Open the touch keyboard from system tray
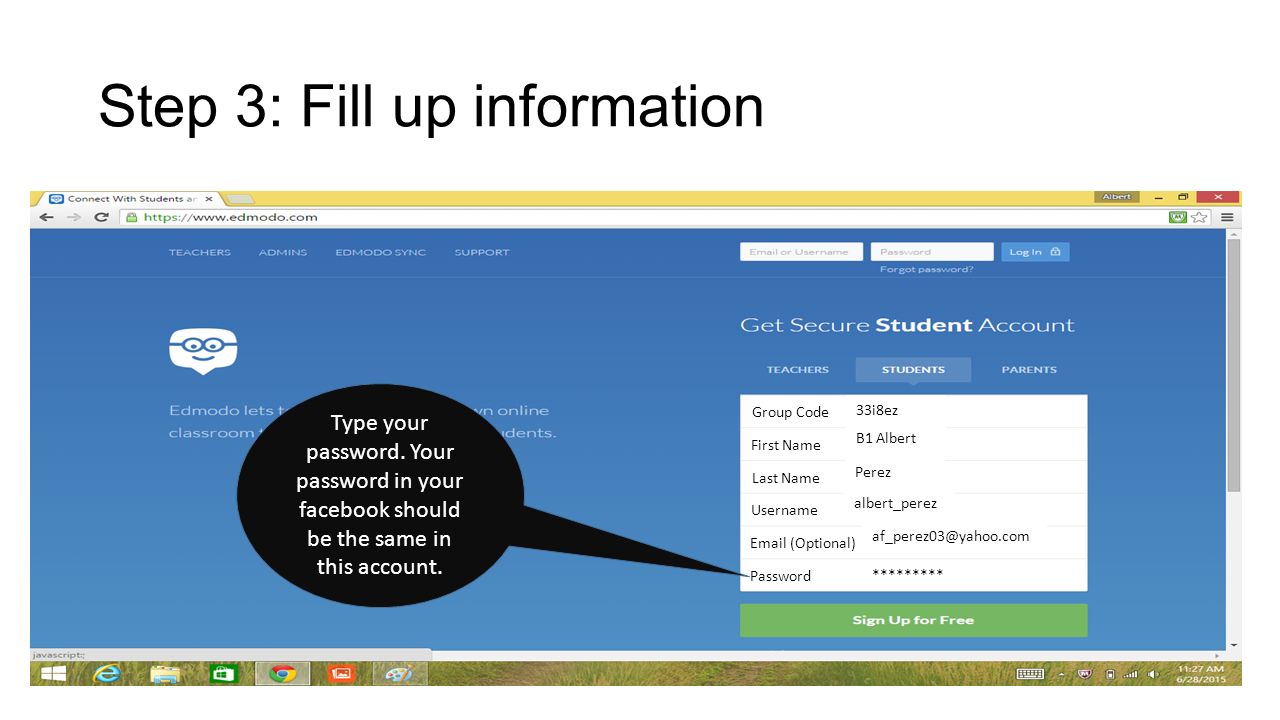 1030,674
